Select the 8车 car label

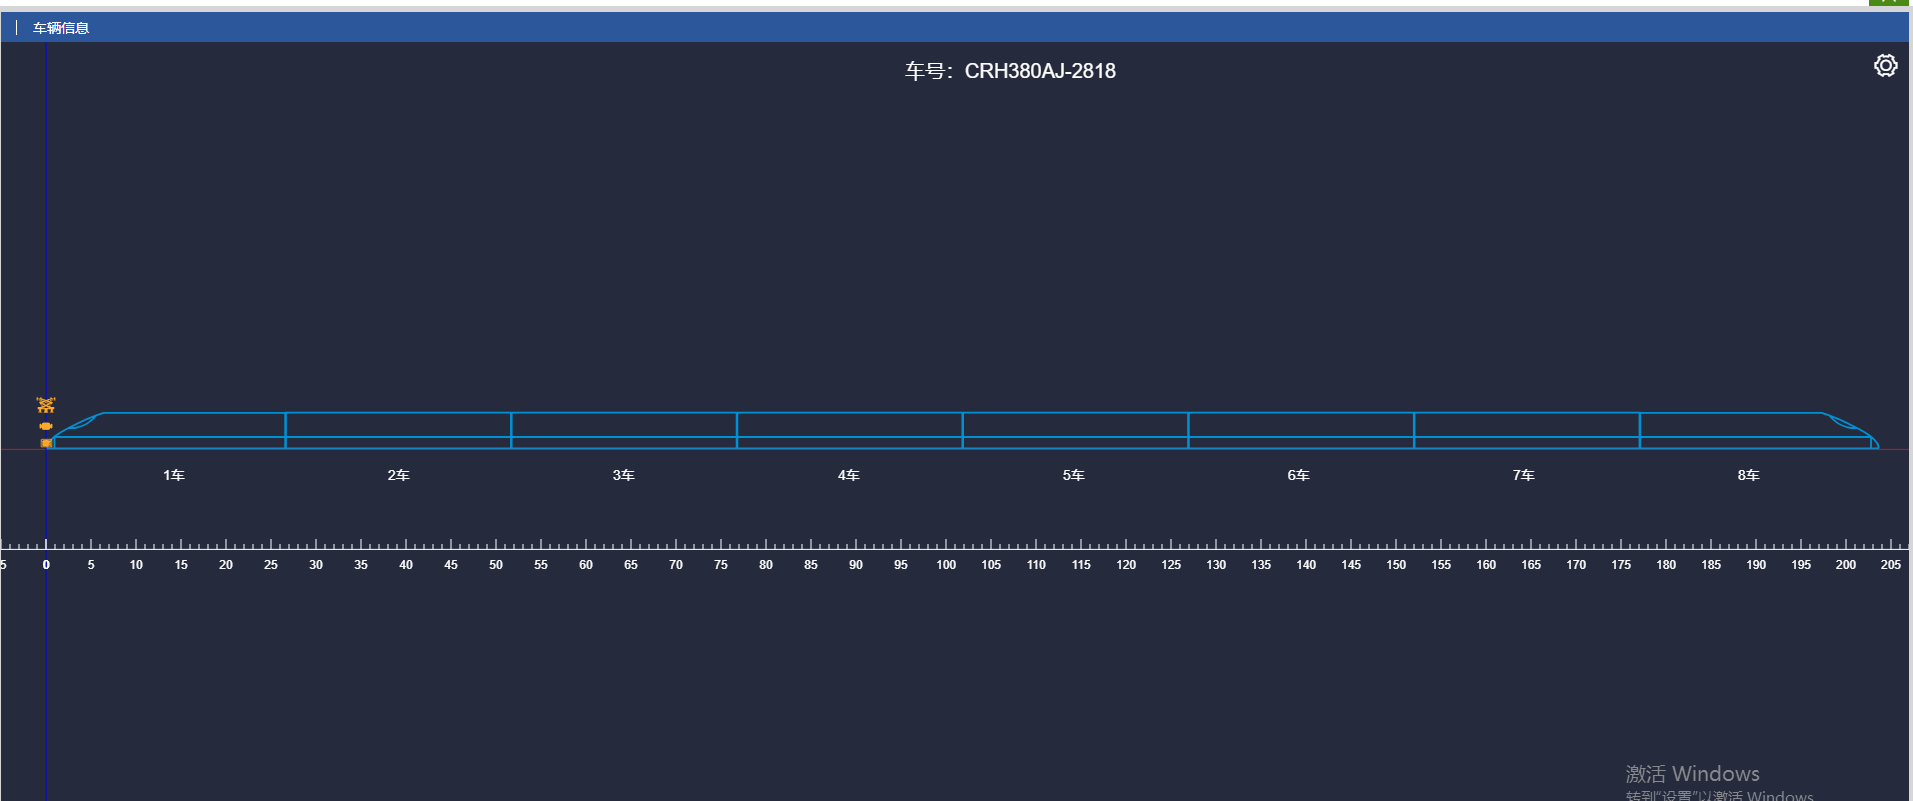(x=1749, y=475)
